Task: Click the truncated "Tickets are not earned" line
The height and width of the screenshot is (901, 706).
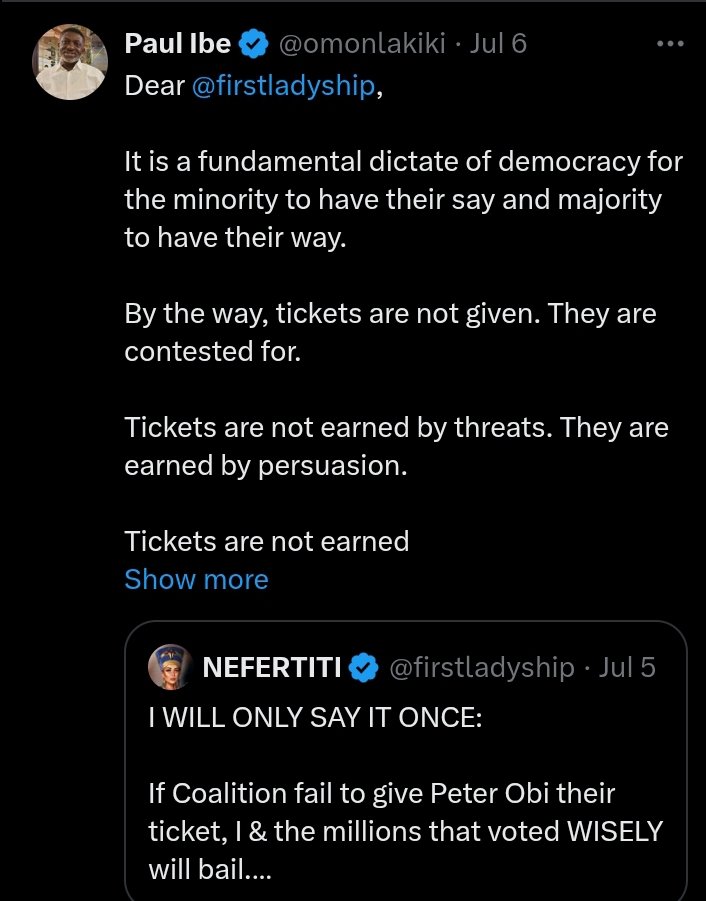Action: click(x=266, y=541)
